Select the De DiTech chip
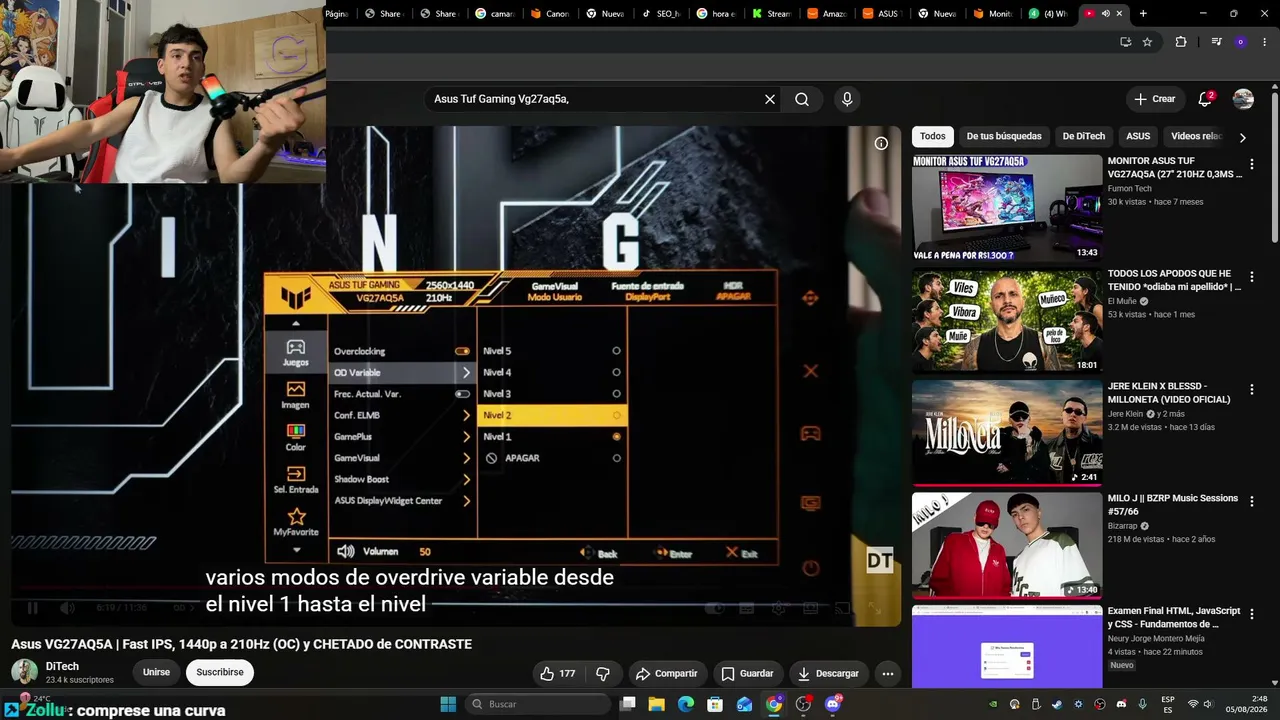Screen dimensions: 1280x720 point(1084,136)
